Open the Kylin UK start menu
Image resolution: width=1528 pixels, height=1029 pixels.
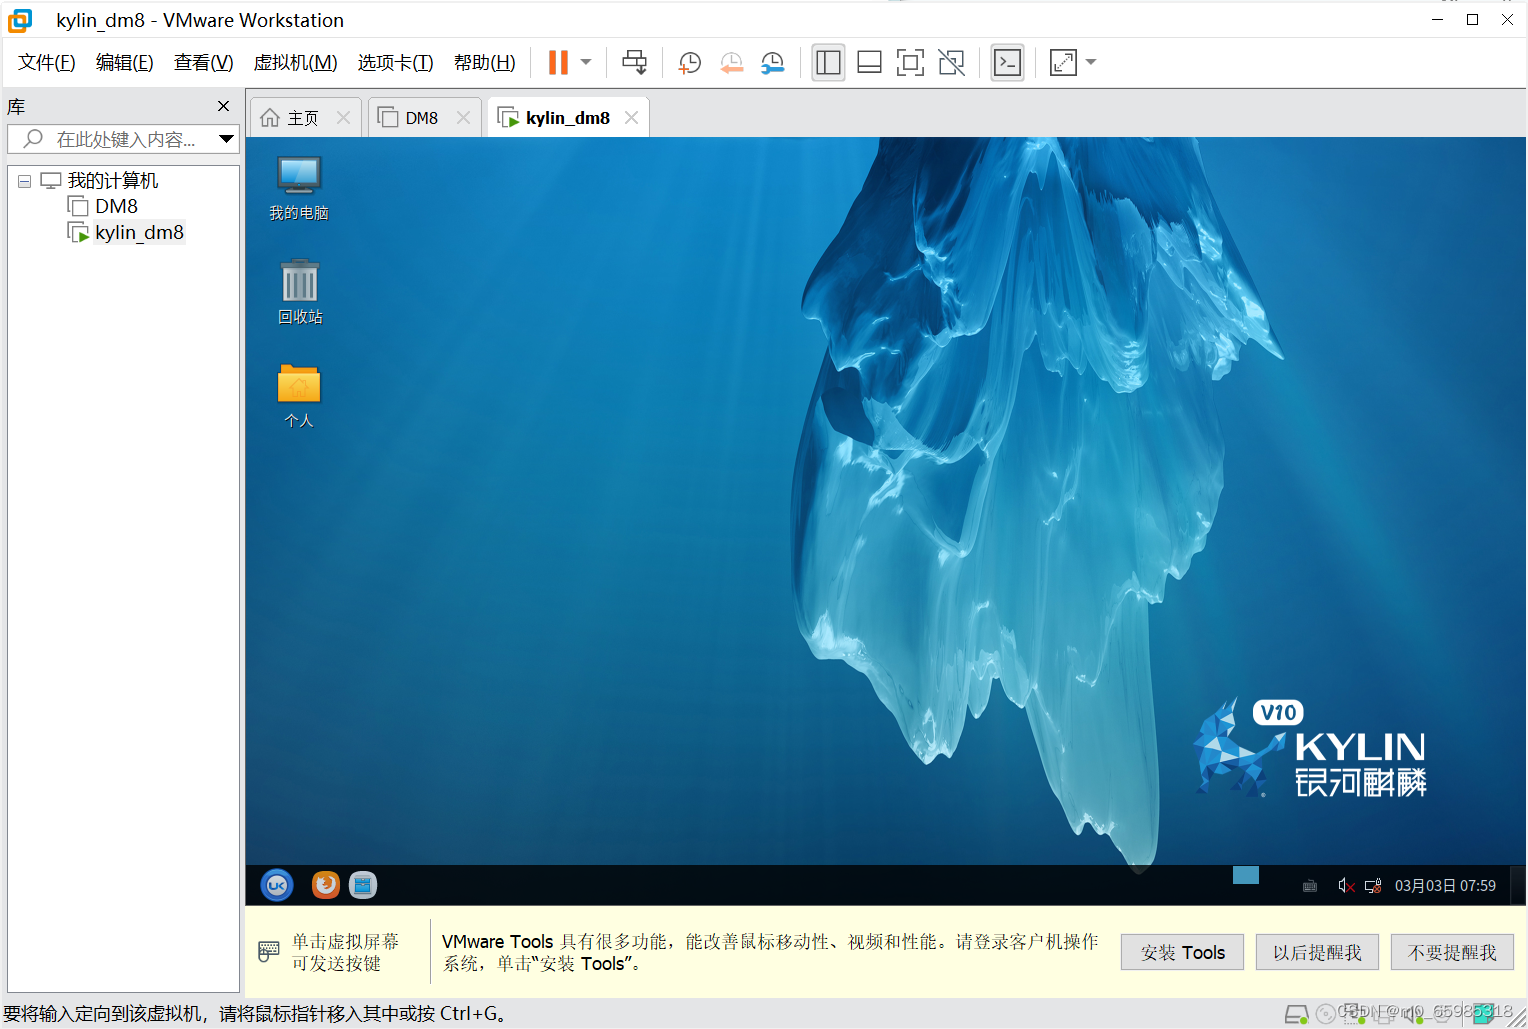pyautogui.click(x=277, y=885)
